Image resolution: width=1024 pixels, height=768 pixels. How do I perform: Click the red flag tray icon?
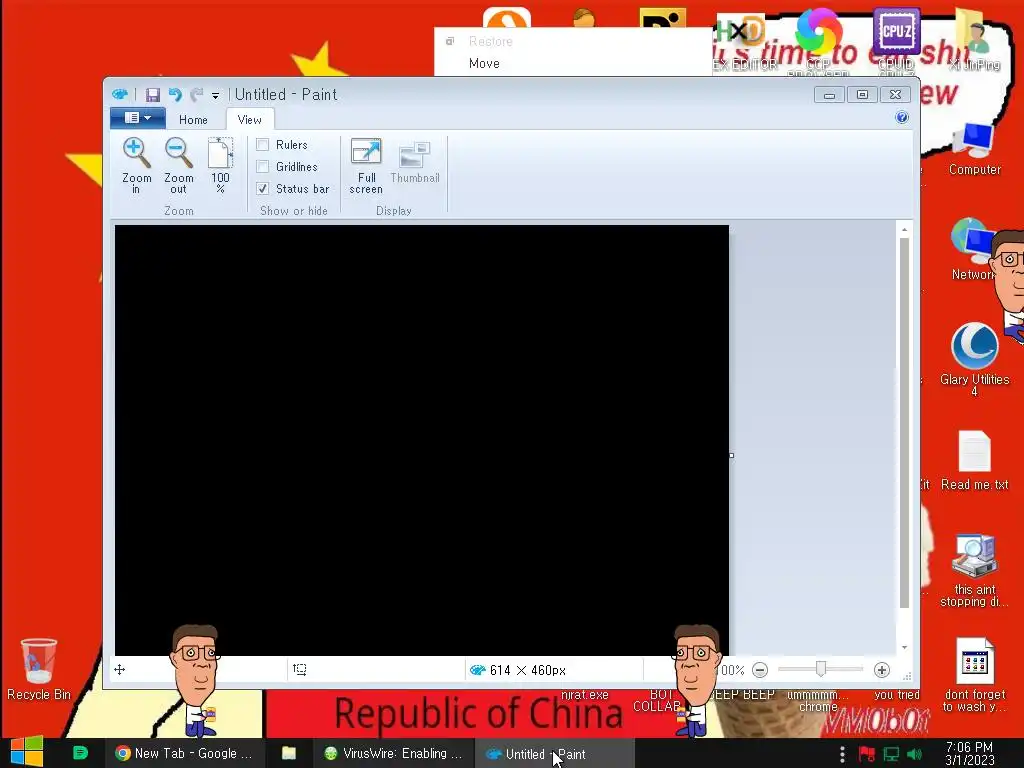click(867, 755)
